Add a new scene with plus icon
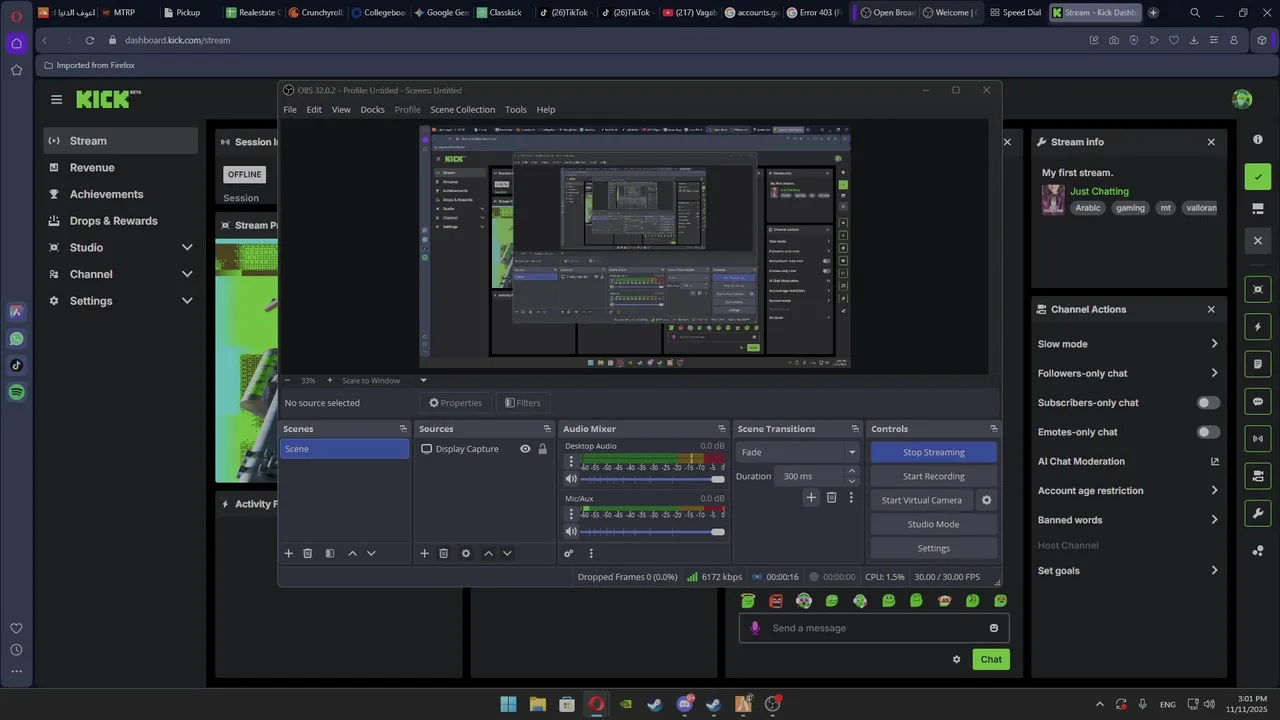The image size is (1280, 720). pos(289,553)
